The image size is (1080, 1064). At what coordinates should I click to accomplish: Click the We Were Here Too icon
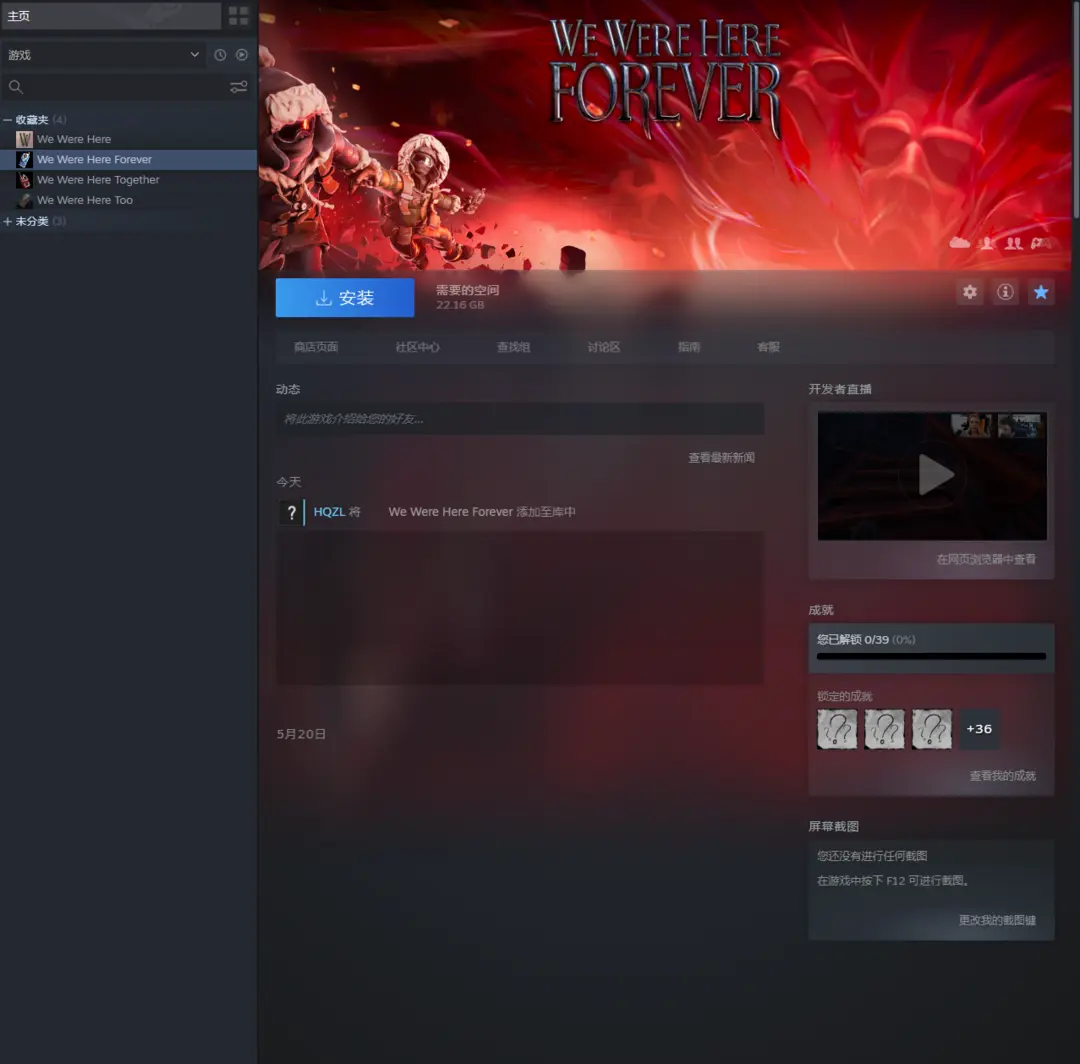pyautogui.click(x=24, y=200)
